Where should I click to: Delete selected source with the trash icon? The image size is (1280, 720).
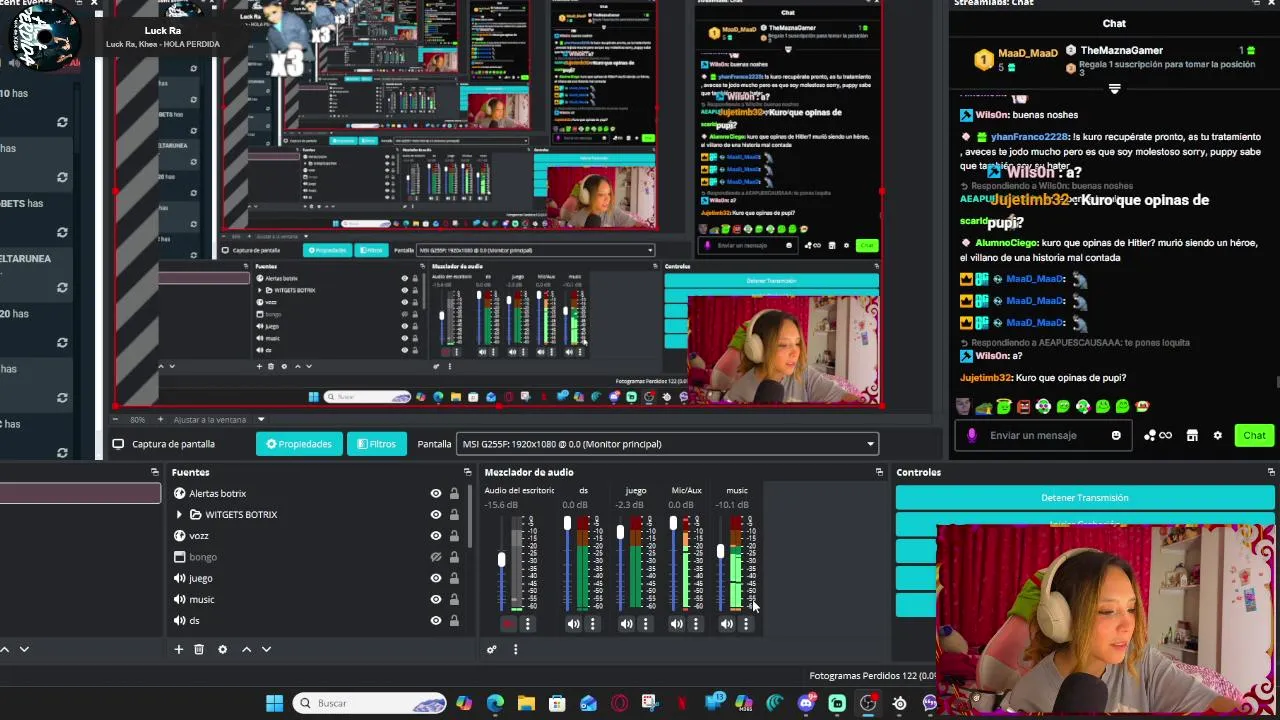[x=199, y=649]
